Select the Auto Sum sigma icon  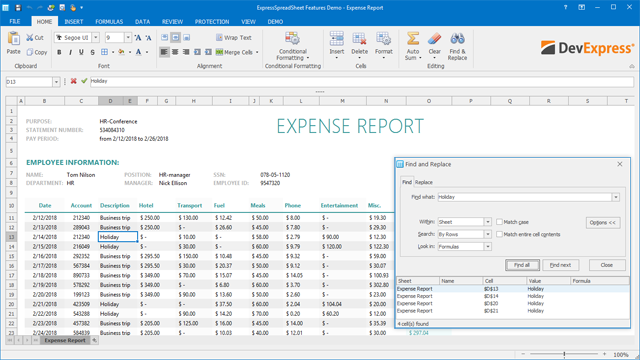[413, 39]
